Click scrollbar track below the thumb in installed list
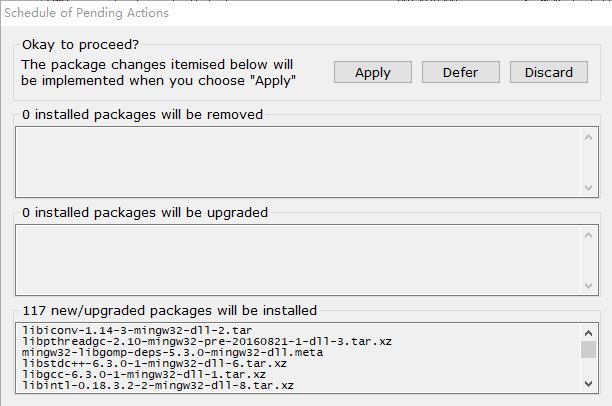Screen dimensions: 612x406 point(589,367)
